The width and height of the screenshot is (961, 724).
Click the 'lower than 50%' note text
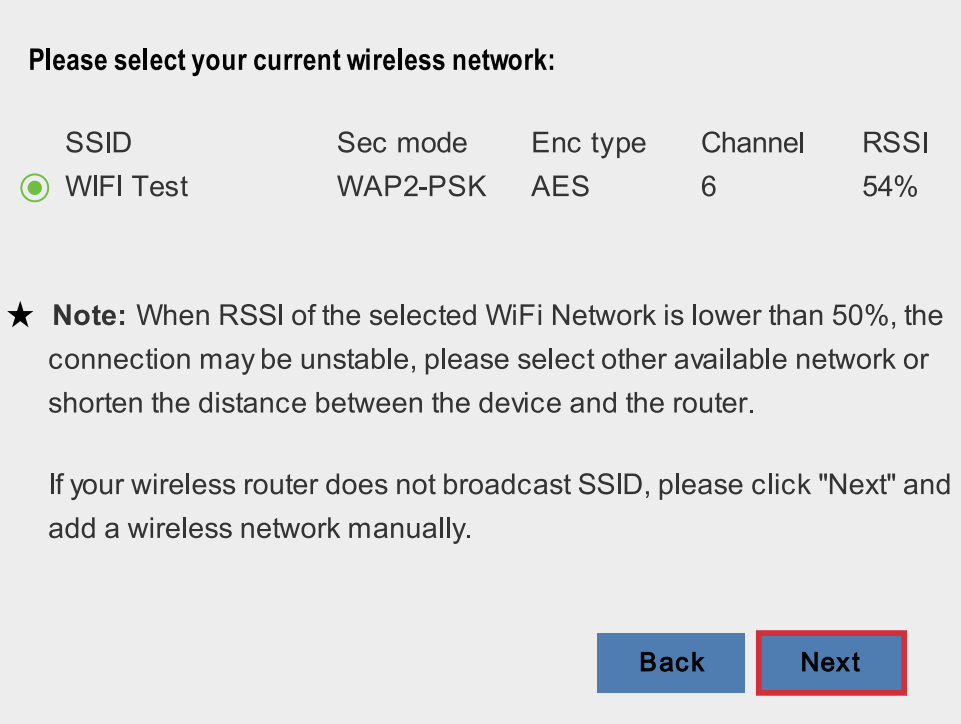click(790, 316)
